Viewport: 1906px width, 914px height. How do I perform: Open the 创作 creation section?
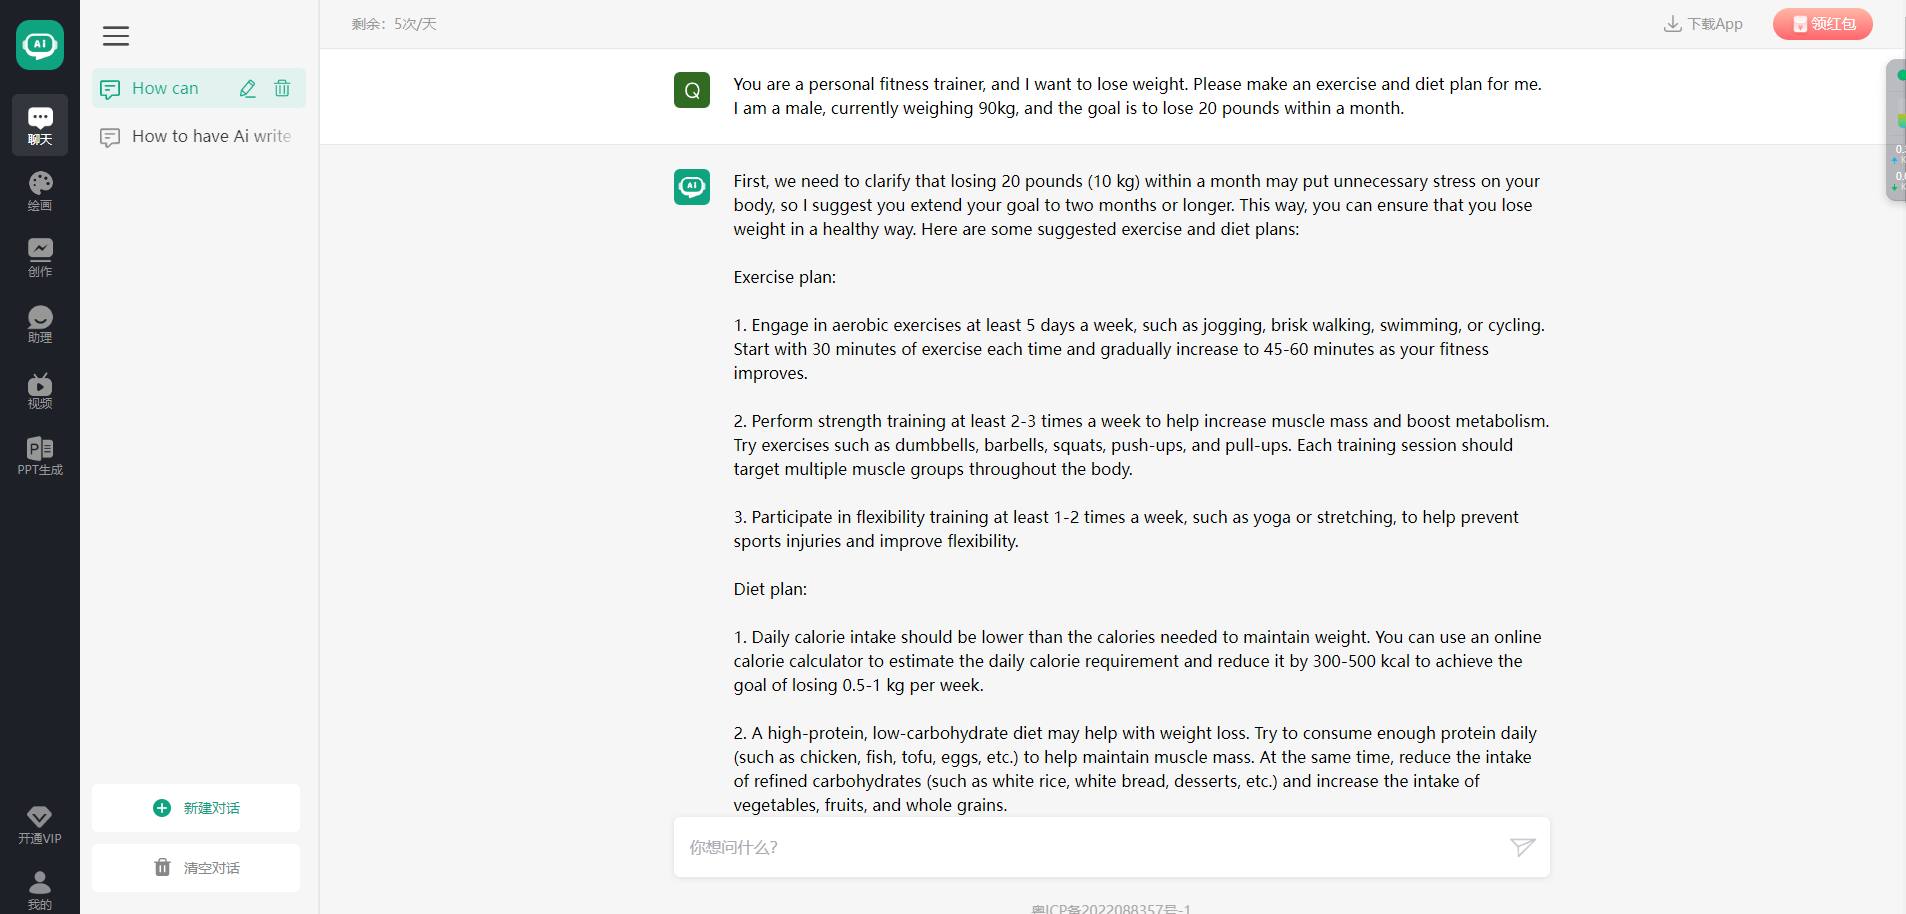coord(40,257)
